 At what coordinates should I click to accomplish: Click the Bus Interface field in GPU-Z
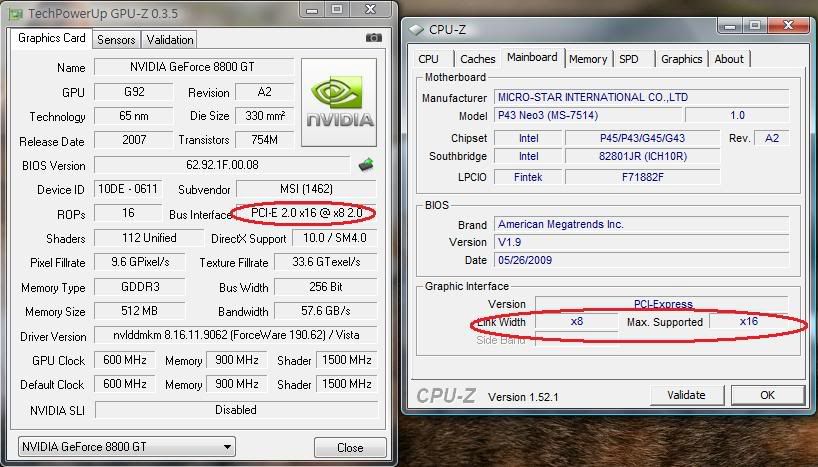coord(303,214)
